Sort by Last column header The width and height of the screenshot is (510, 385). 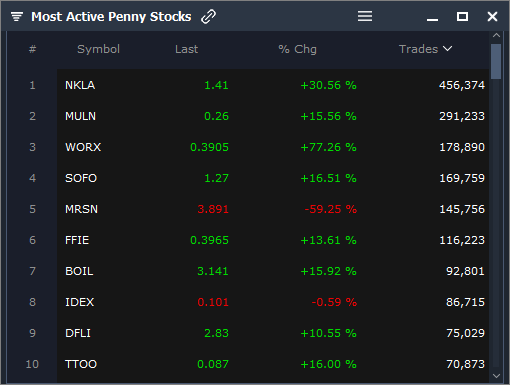(187, 49)
